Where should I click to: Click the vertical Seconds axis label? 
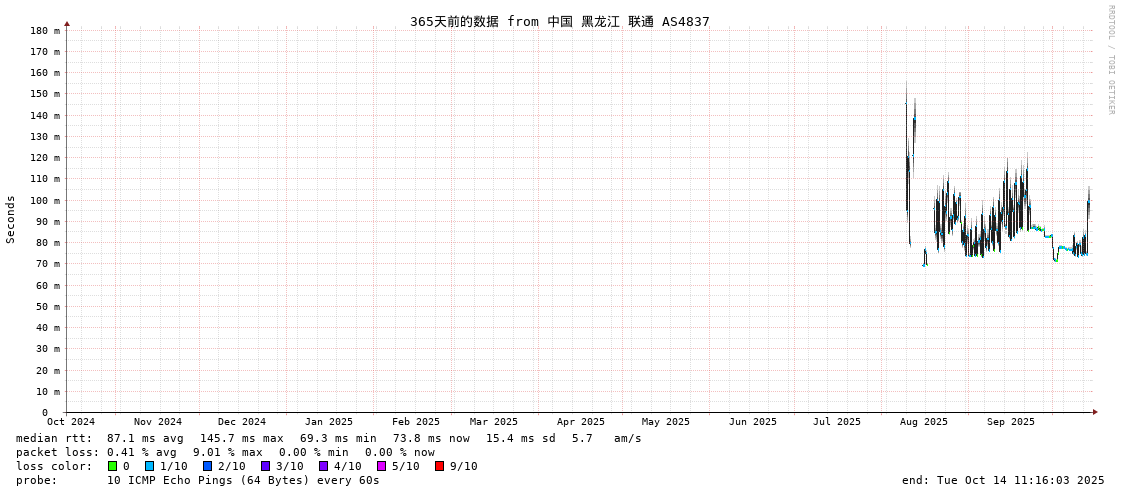point(11,219)
